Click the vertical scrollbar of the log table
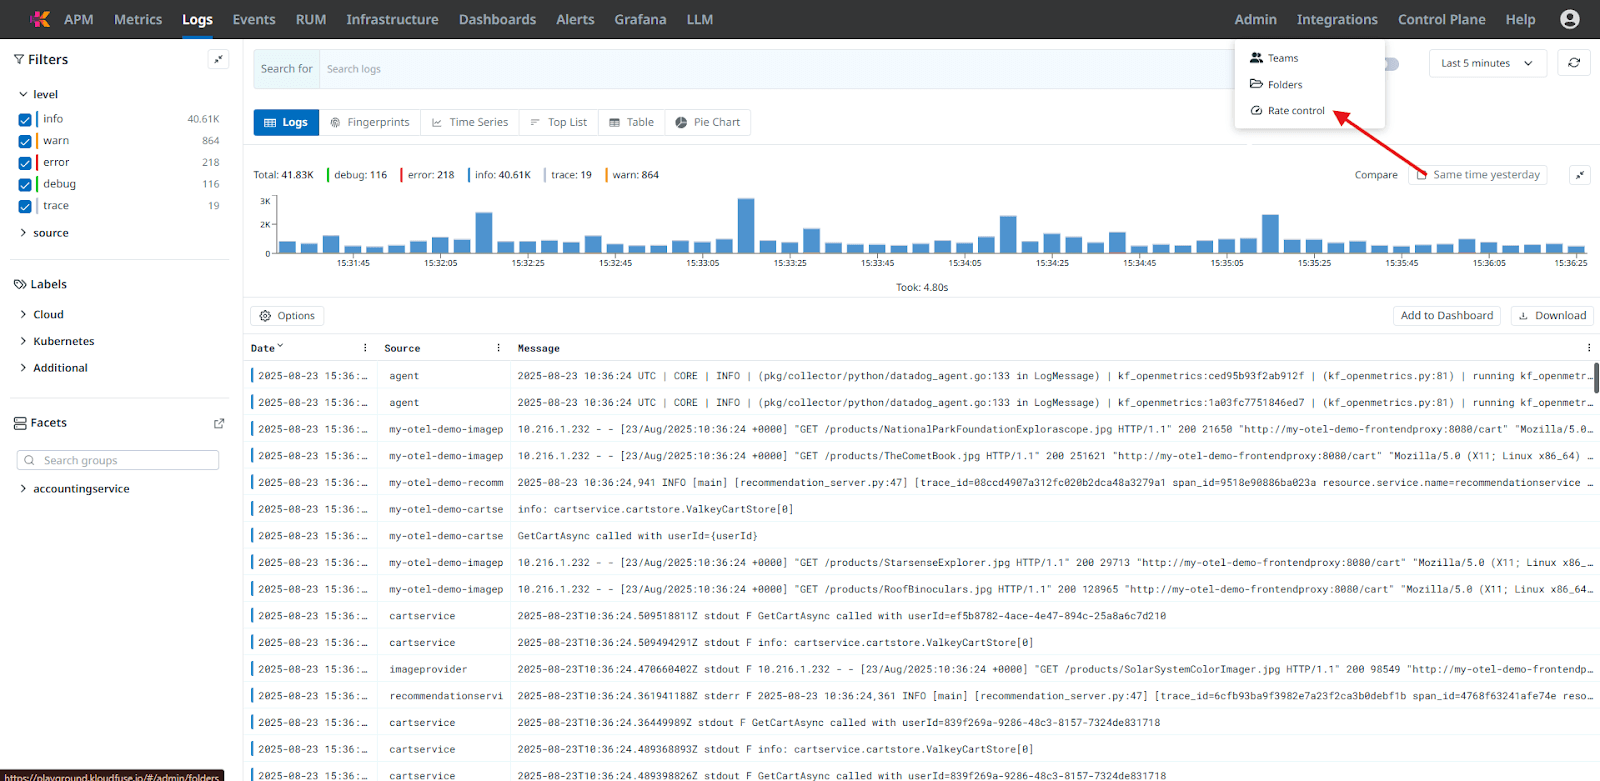Viewport: 1600px width, 781px height. coord(1596,377)
